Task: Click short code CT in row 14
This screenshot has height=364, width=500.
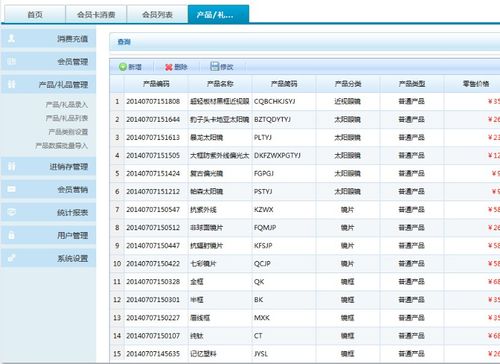Action: pos(258,335)
